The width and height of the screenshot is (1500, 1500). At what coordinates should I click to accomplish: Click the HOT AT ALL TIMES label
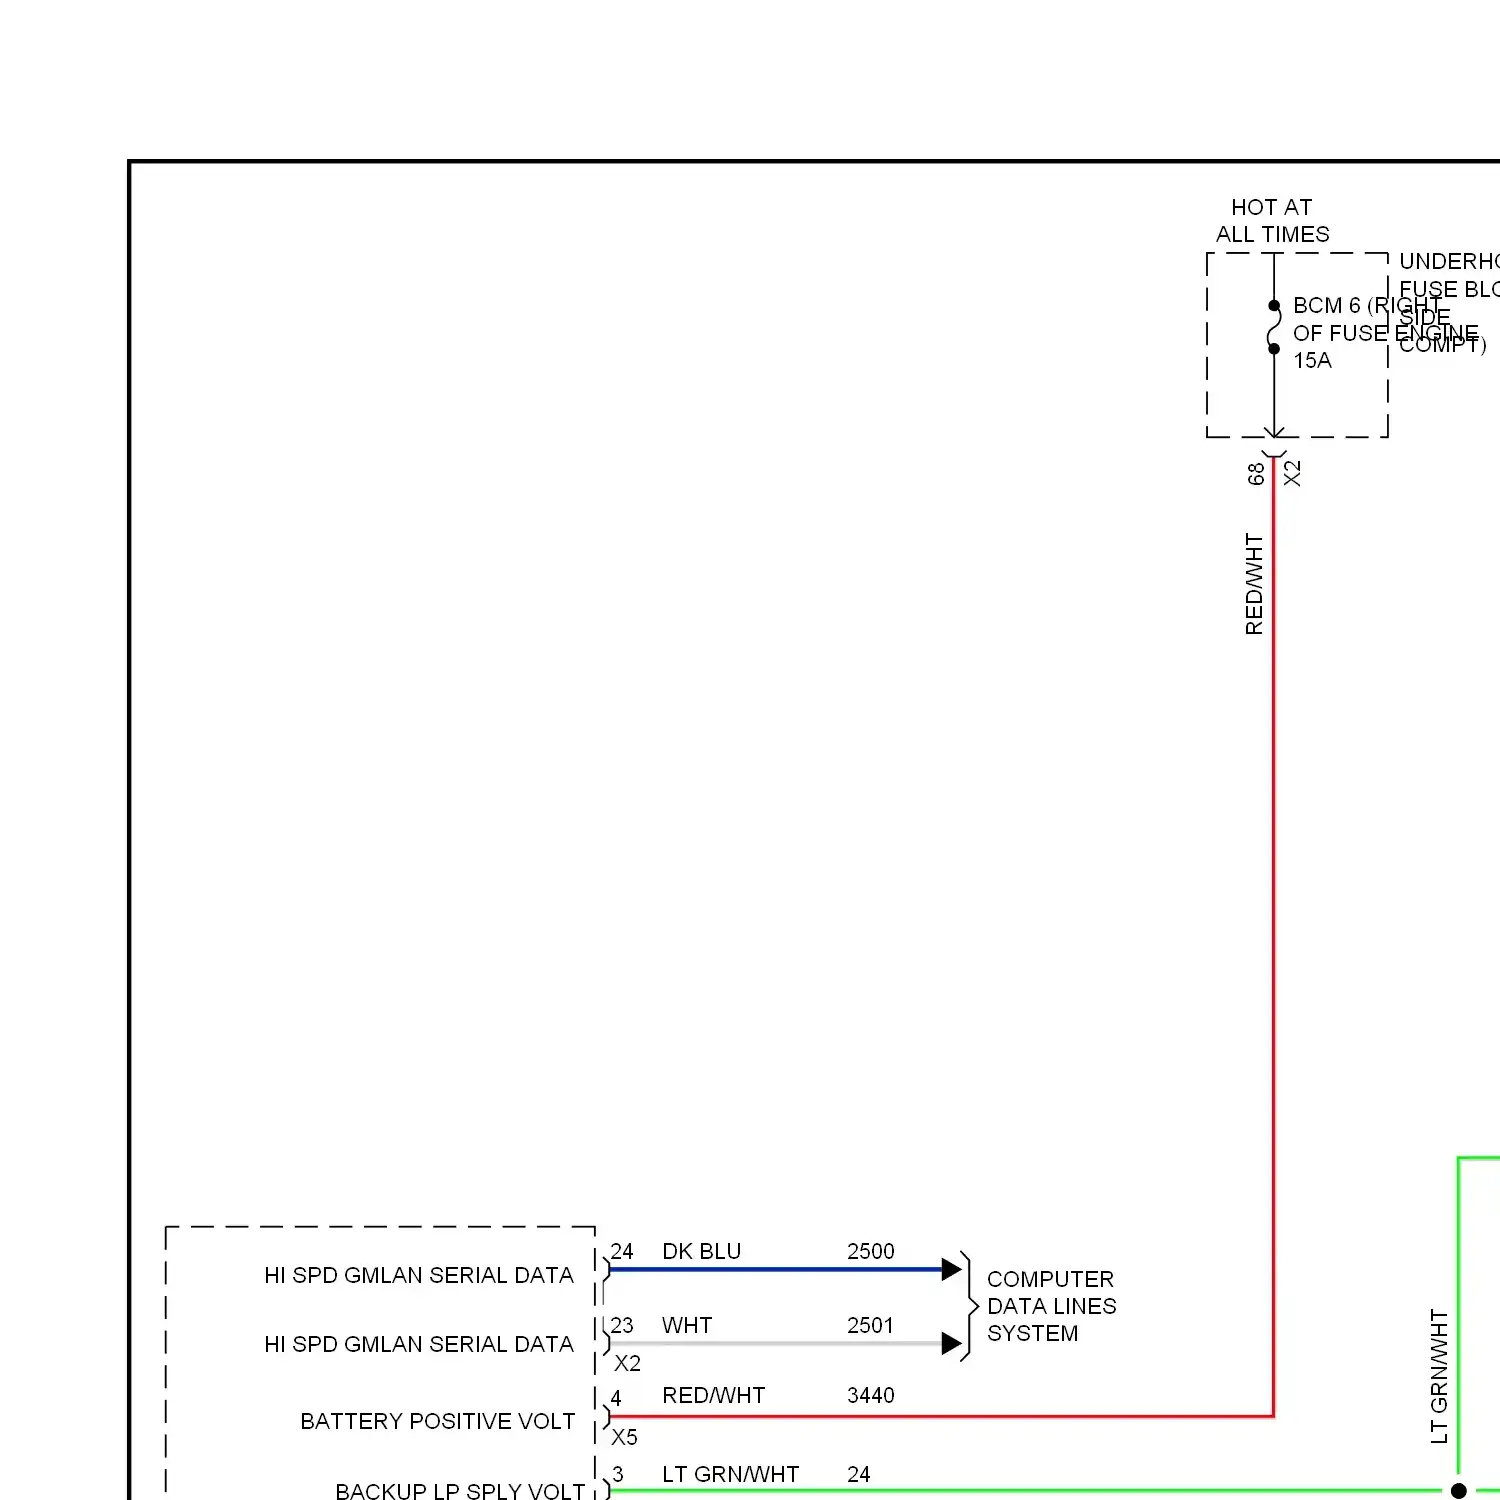click(x=1272, y=221)
